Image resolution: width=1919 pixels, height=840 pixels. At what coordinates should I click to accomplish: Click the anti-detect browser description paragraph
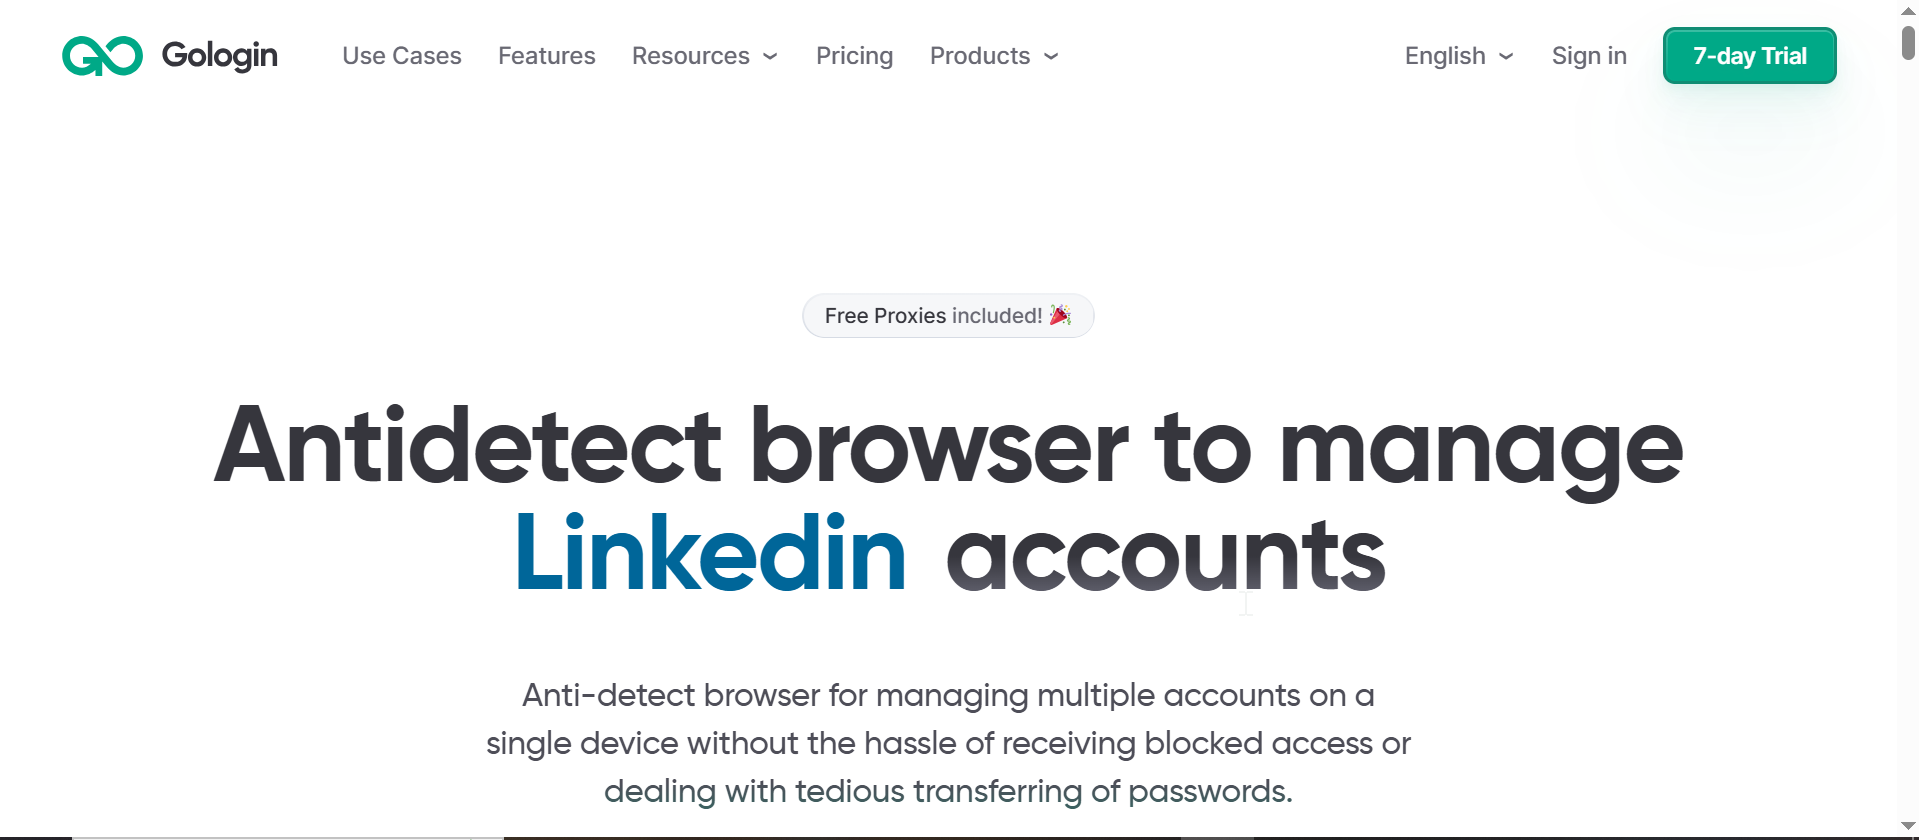(948, 743)
